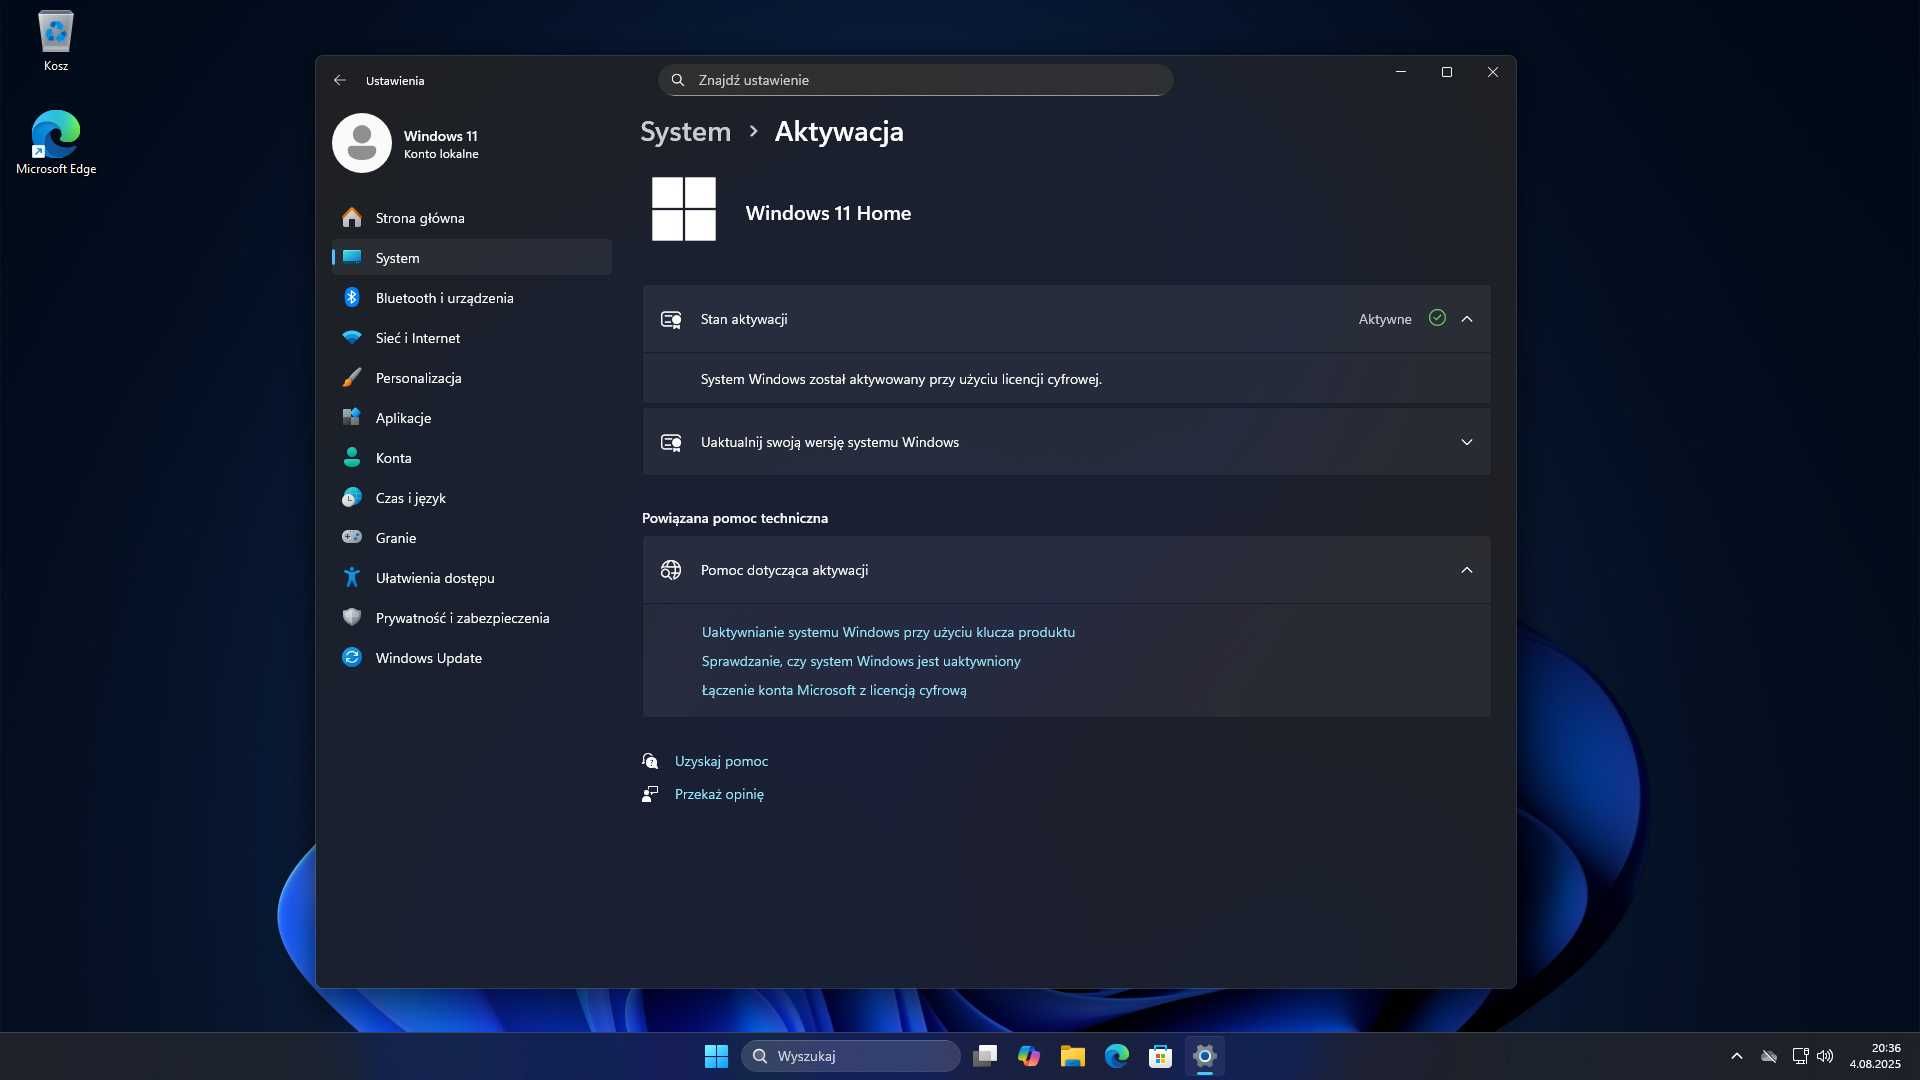Screen dimensions: 1920x1080
Task: Go to Sieć i Internet settings
Action: (x=471, y=338)
